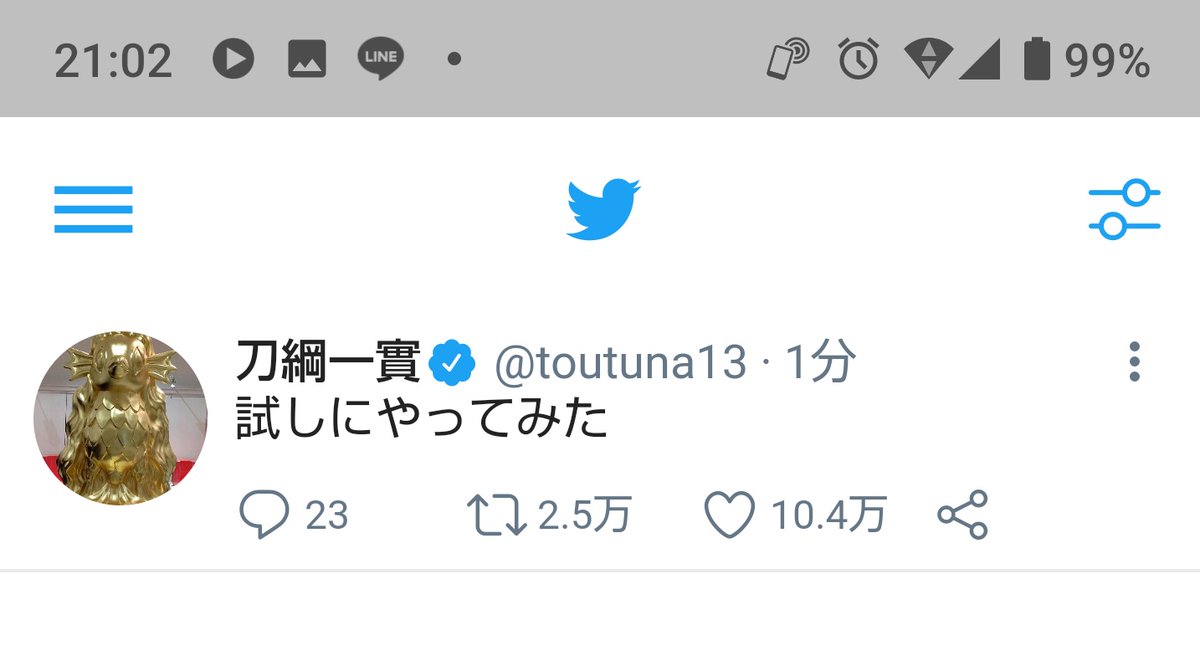Screen dimensions: 1200x656
Task: Tap the LINE notification icon
Action: click(x=380, y=59)
